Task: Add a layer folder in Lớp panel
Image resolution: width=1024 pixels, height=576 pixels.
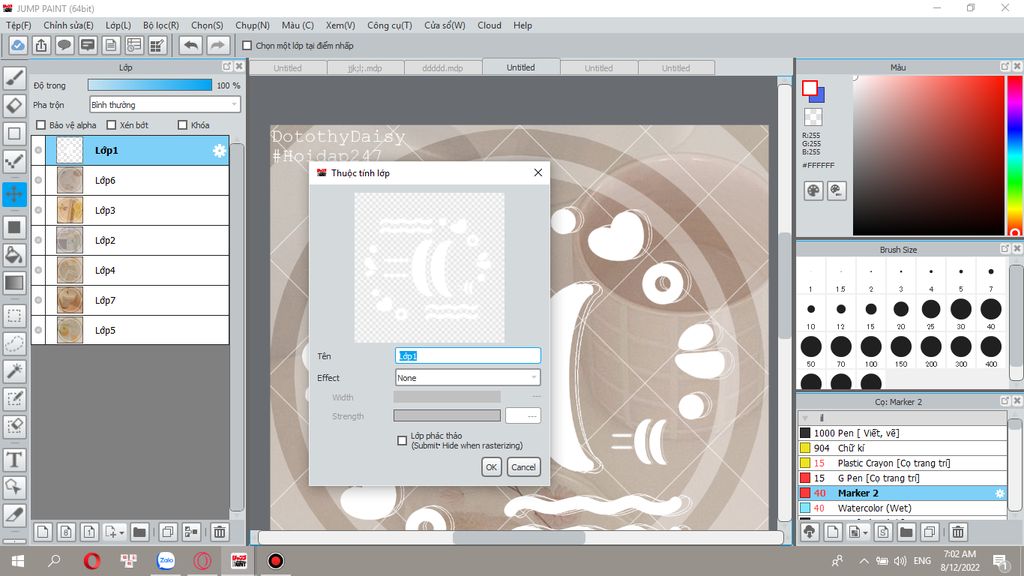Action: pyautogui.click(x=139, y=532)
